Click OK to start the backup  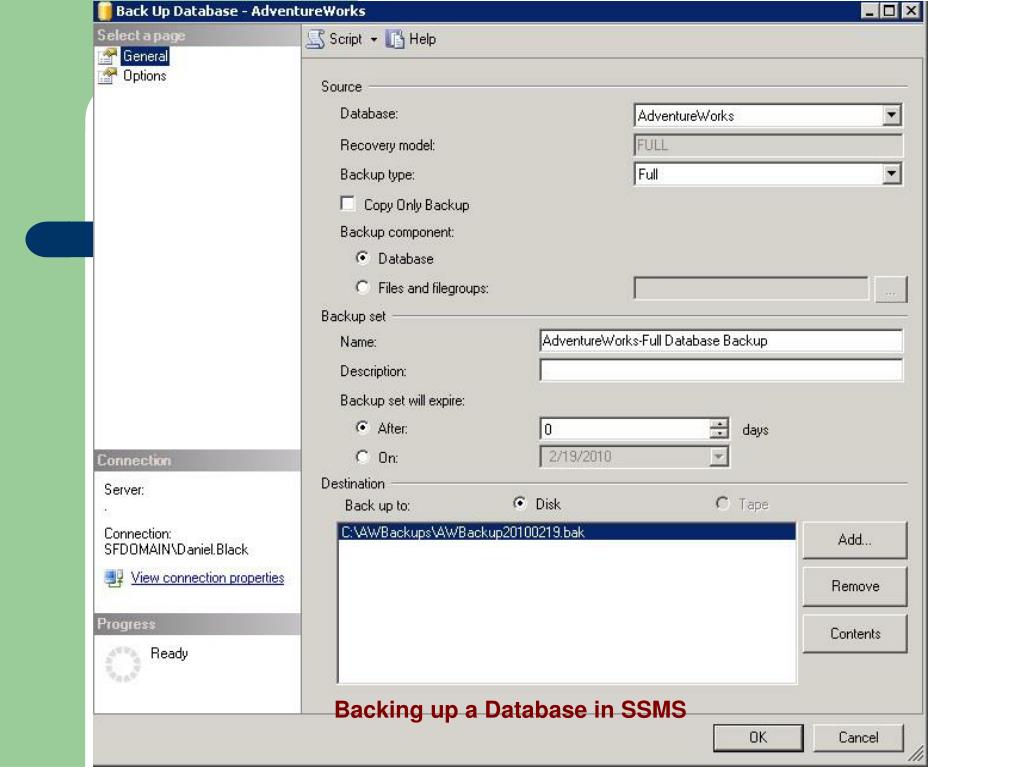[x=758, y=737]
